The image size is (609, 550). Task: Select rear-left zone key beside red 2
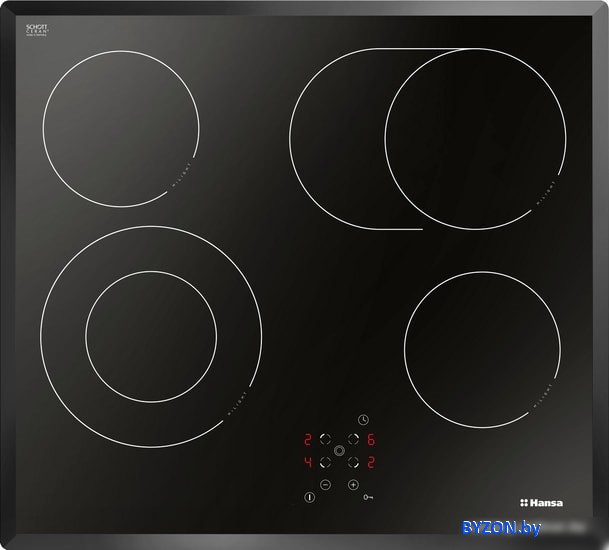(325, 439)
